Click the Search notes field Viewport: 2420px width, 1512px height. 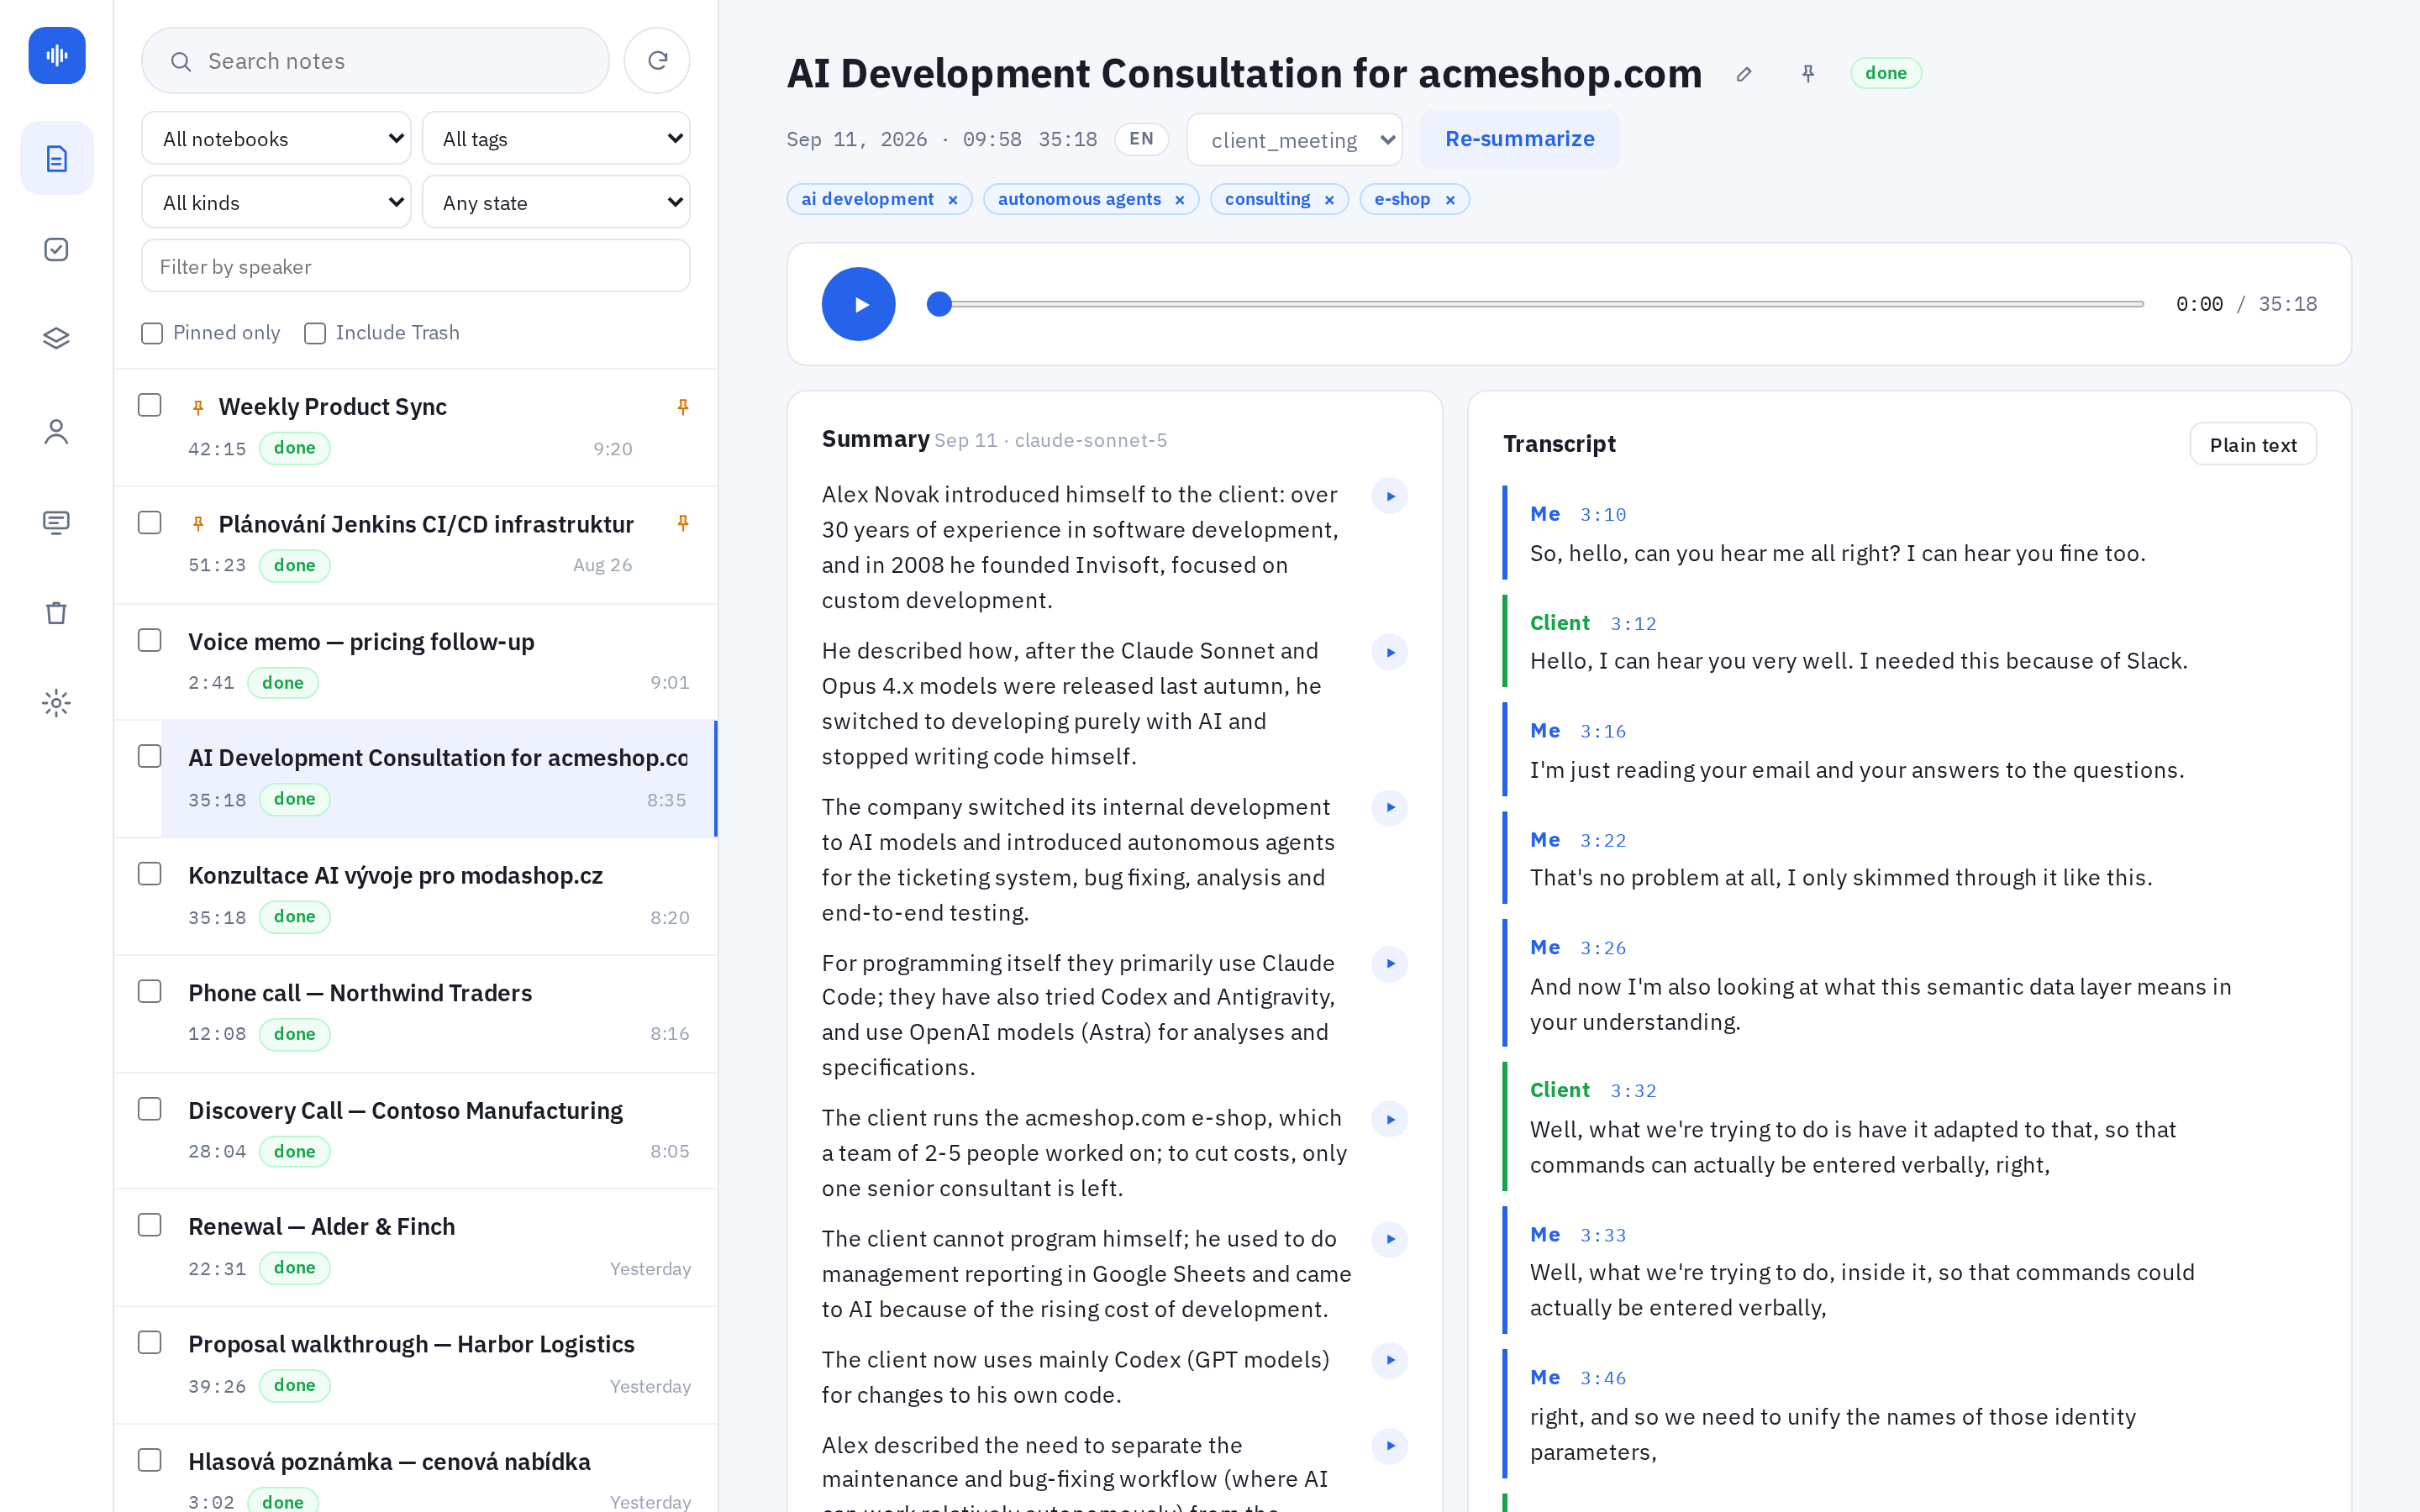tap(375, 61)
